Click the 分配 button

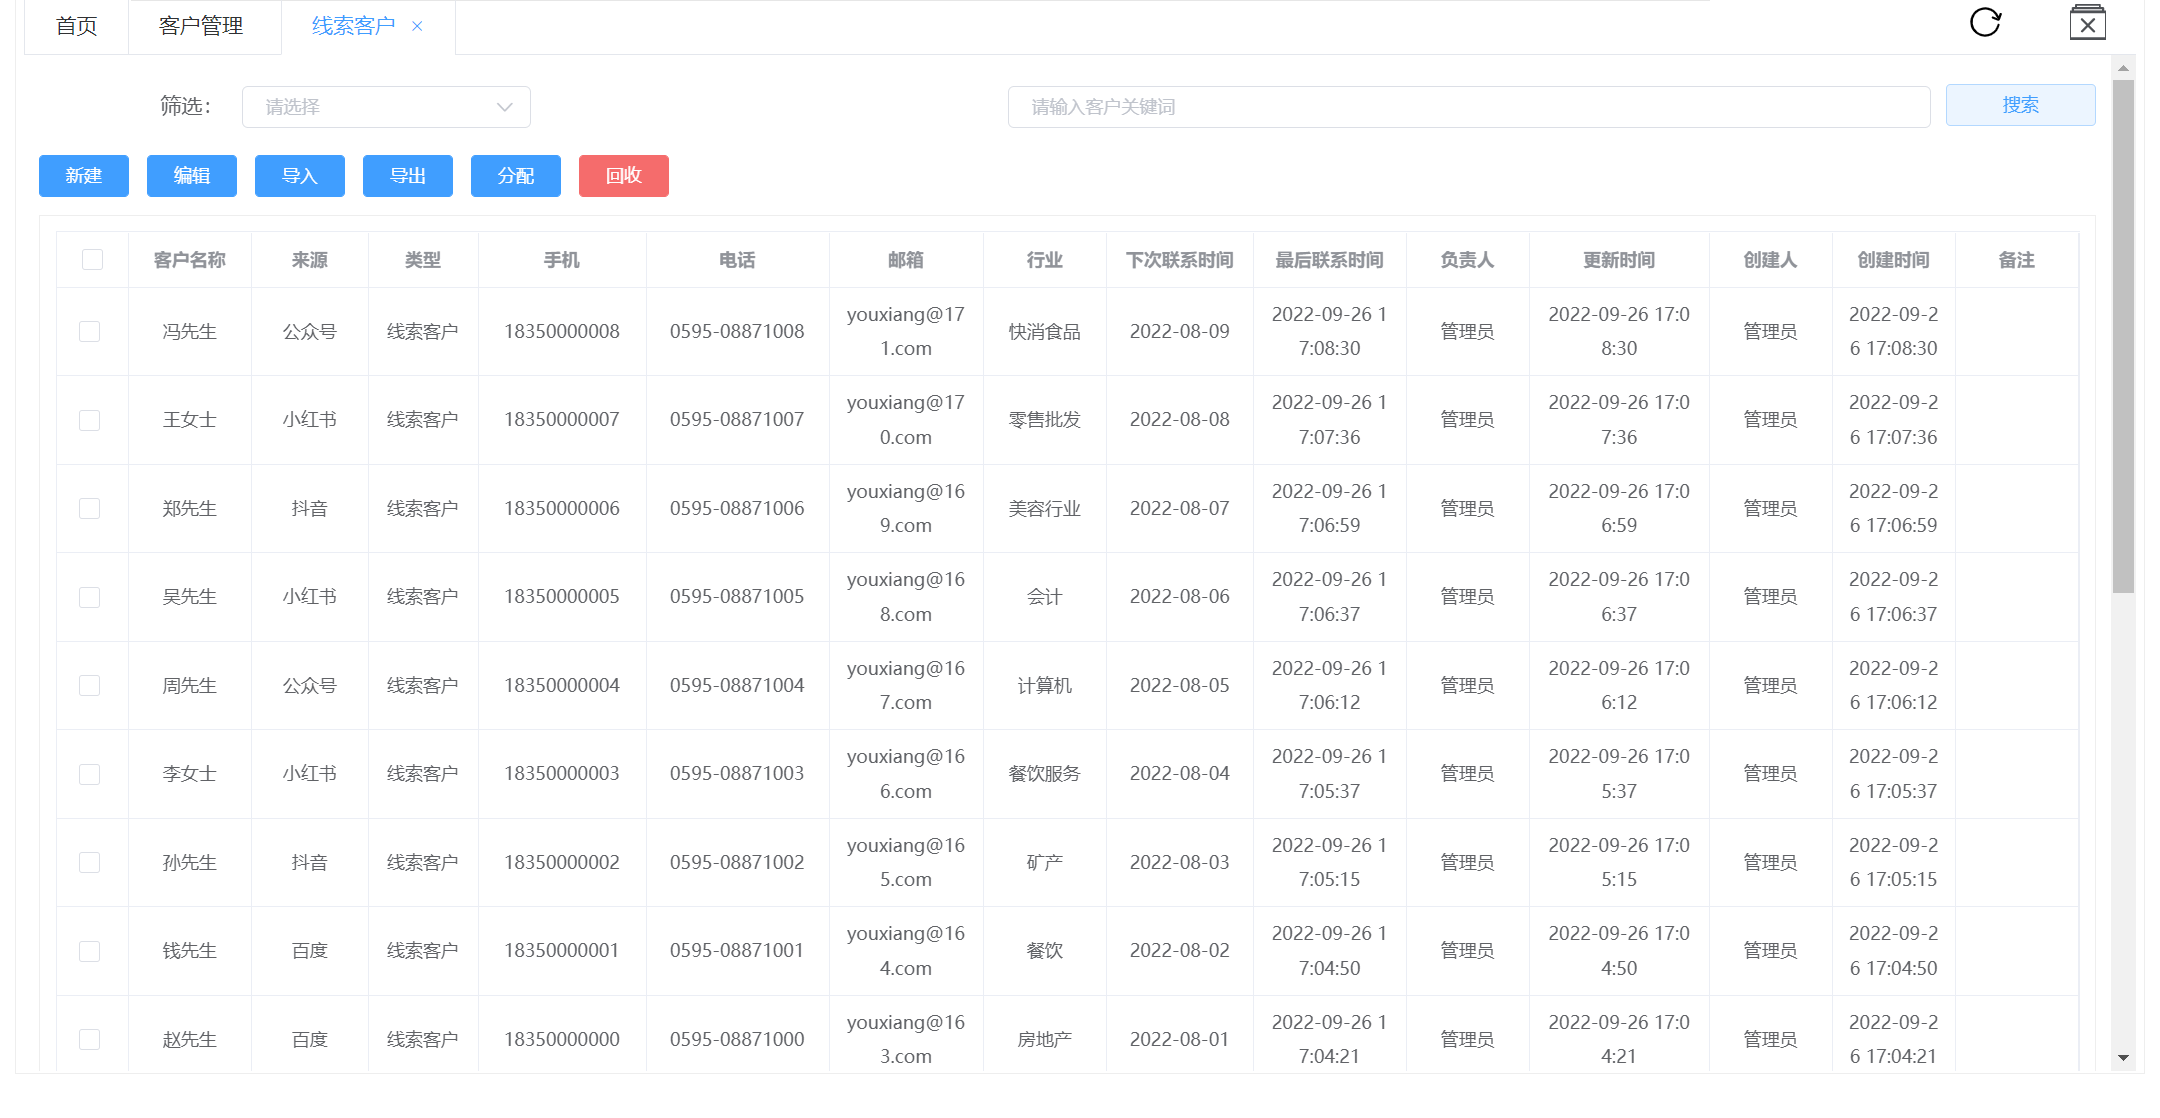pos(515,176)
